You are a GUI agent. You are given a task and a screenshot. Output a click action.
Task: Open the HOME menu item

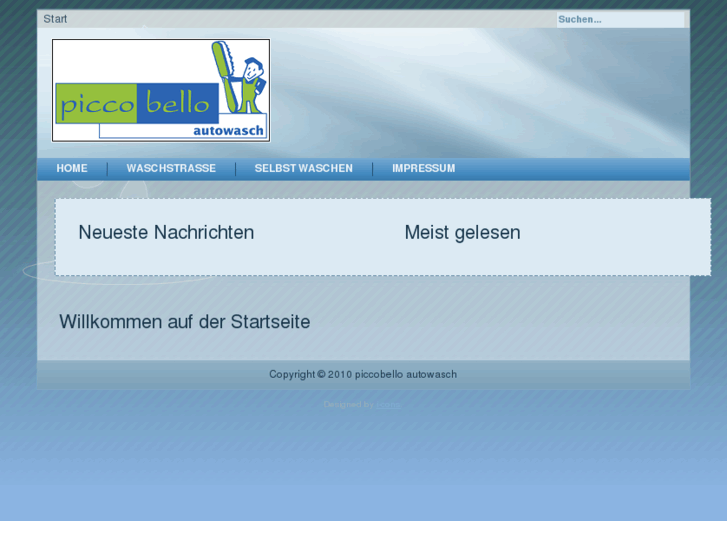72,168
